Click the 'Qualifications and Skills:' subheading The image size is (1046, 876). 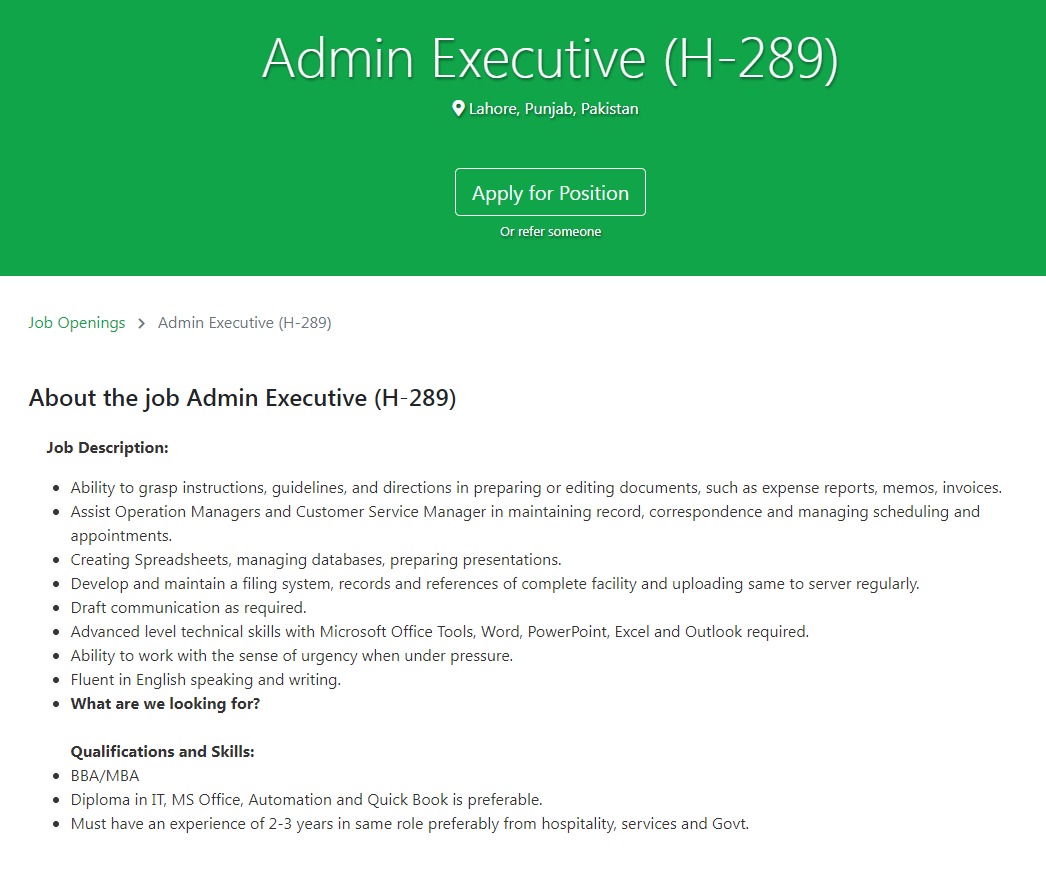point(162,752)
